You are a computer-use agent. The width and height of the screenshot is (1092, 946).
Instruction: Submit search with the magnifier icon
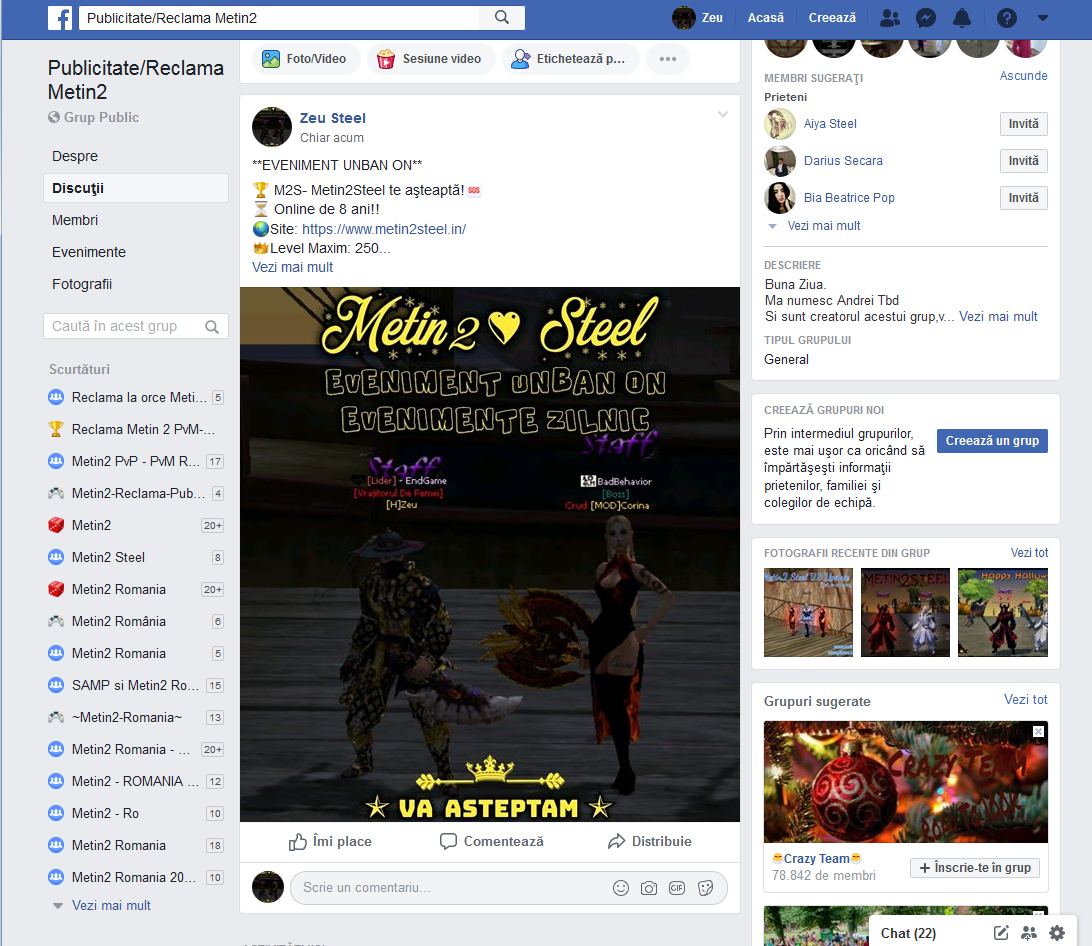[501, 17]
